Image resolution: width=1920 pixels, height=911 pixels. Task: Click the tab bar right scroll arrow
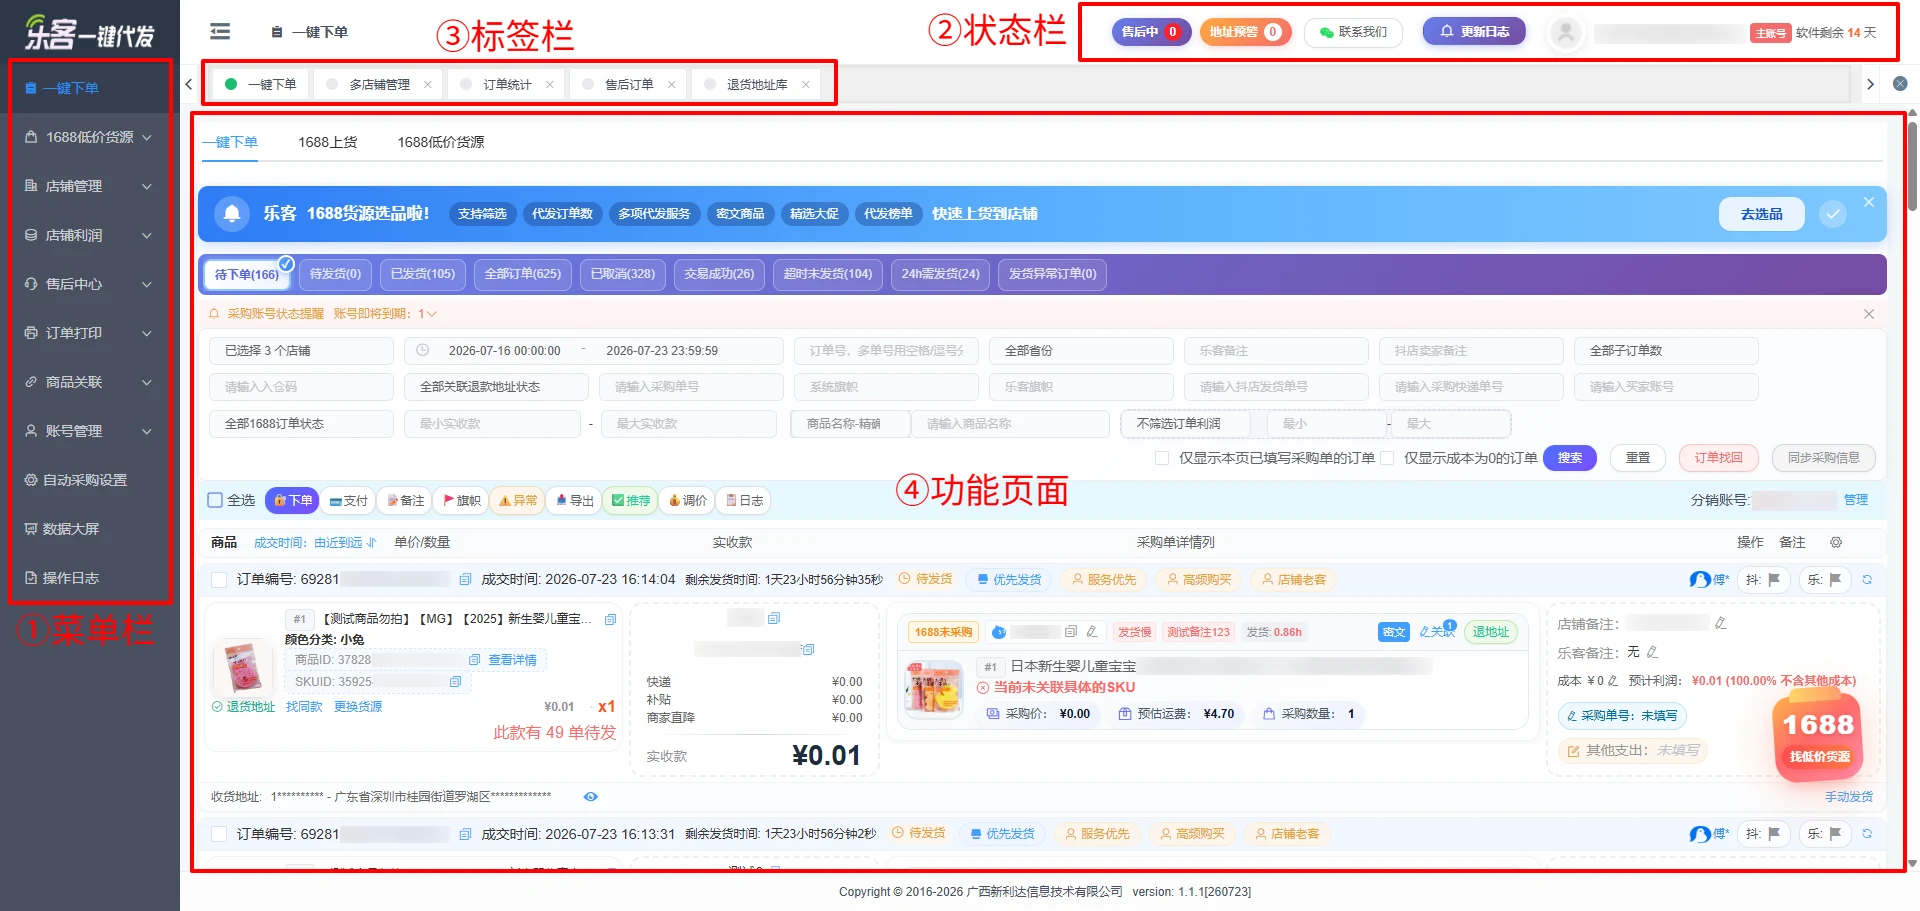[1870, 85]
